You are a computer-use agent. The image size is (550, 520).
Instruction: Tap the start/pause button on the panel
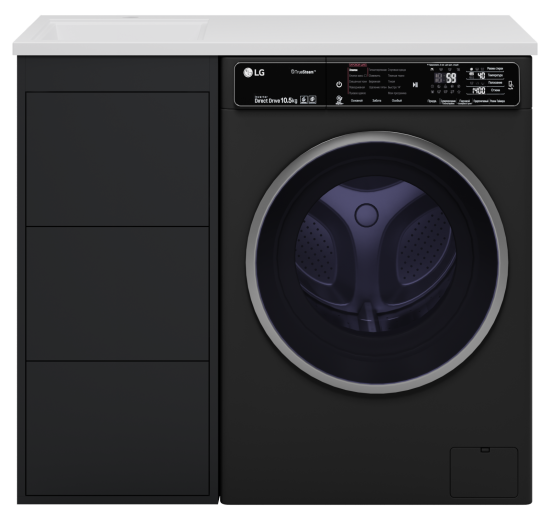coord(415,85)
